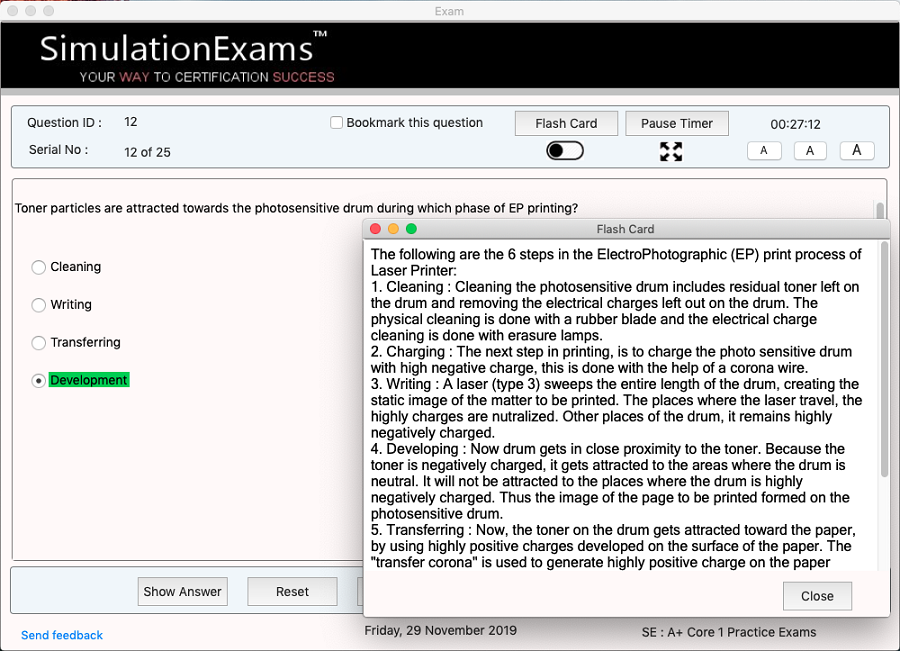Click Show Answer to reveal correct choice
Viewport: 900px width, 651px height.
tap(182, 591)
